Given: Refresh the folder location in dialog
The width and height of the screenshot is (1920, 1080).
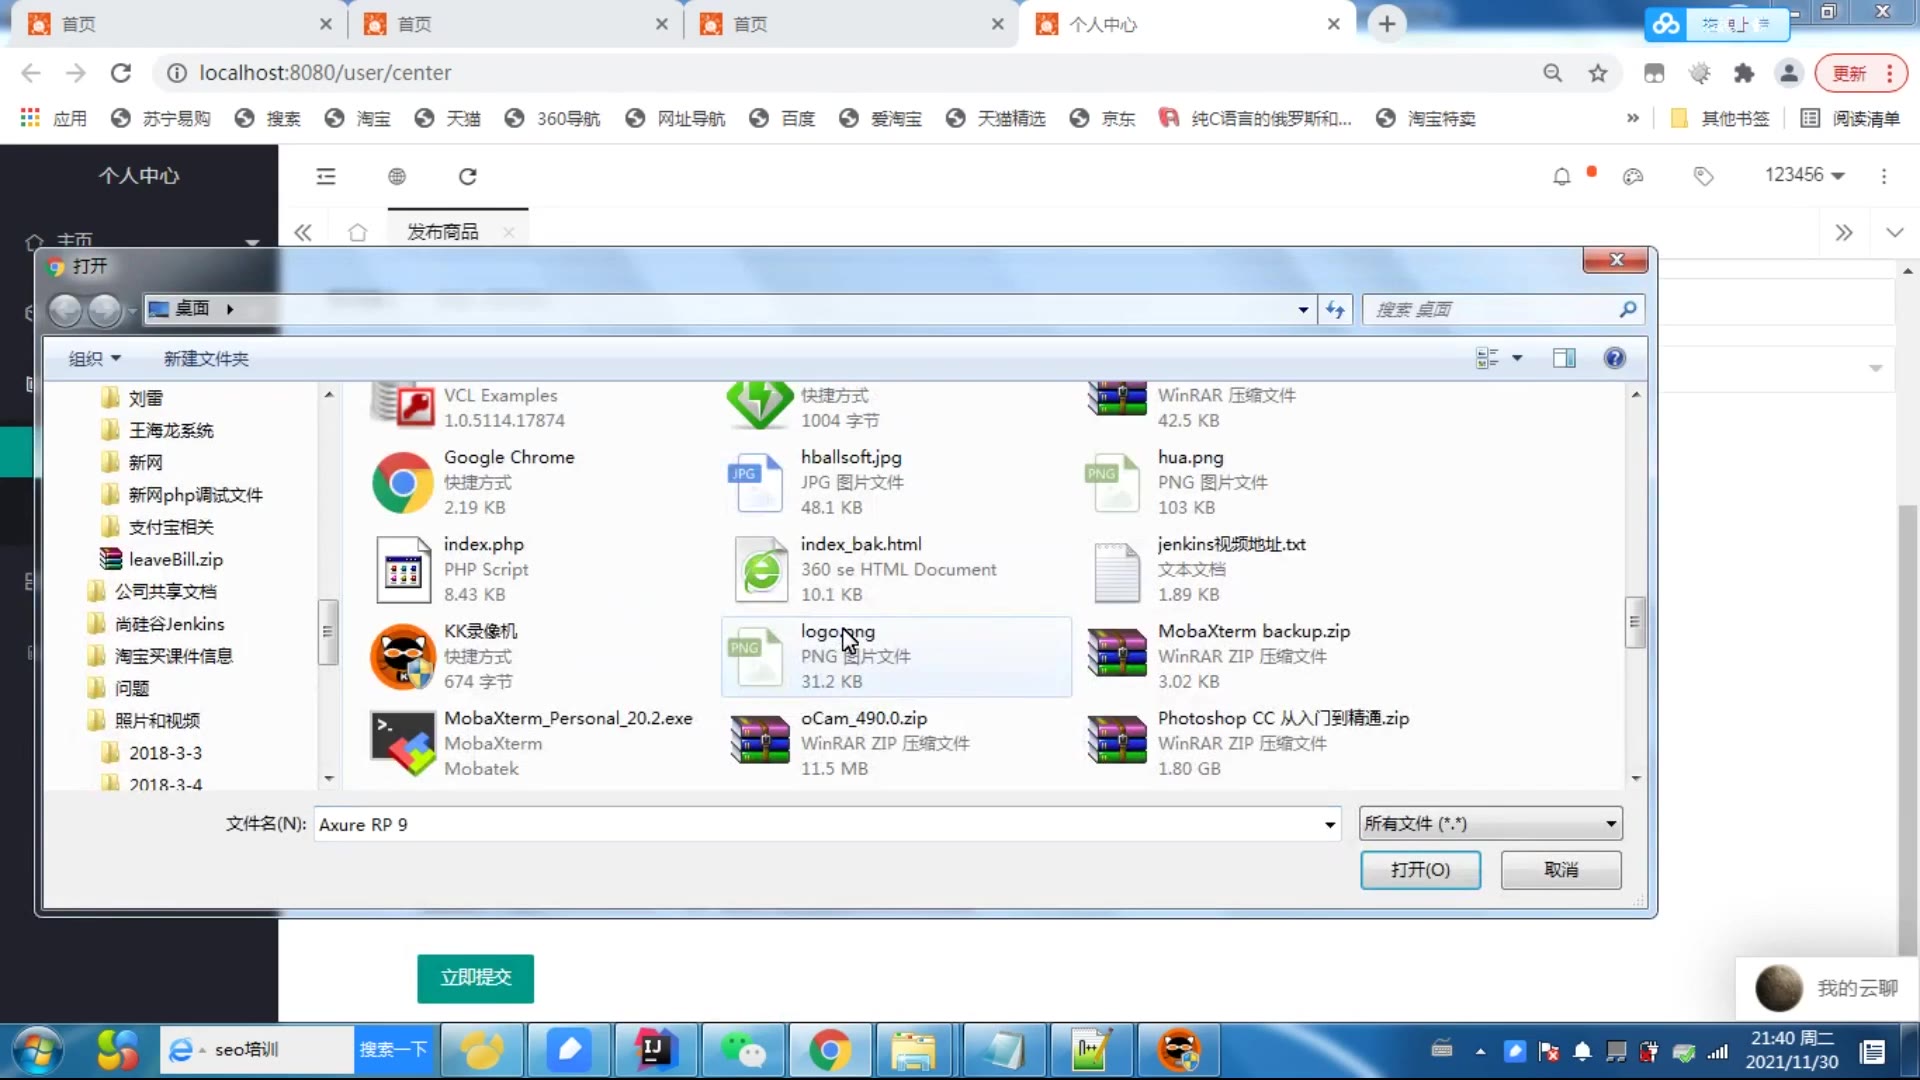Looking at the screenshot, I should (x=1335, y=310).
